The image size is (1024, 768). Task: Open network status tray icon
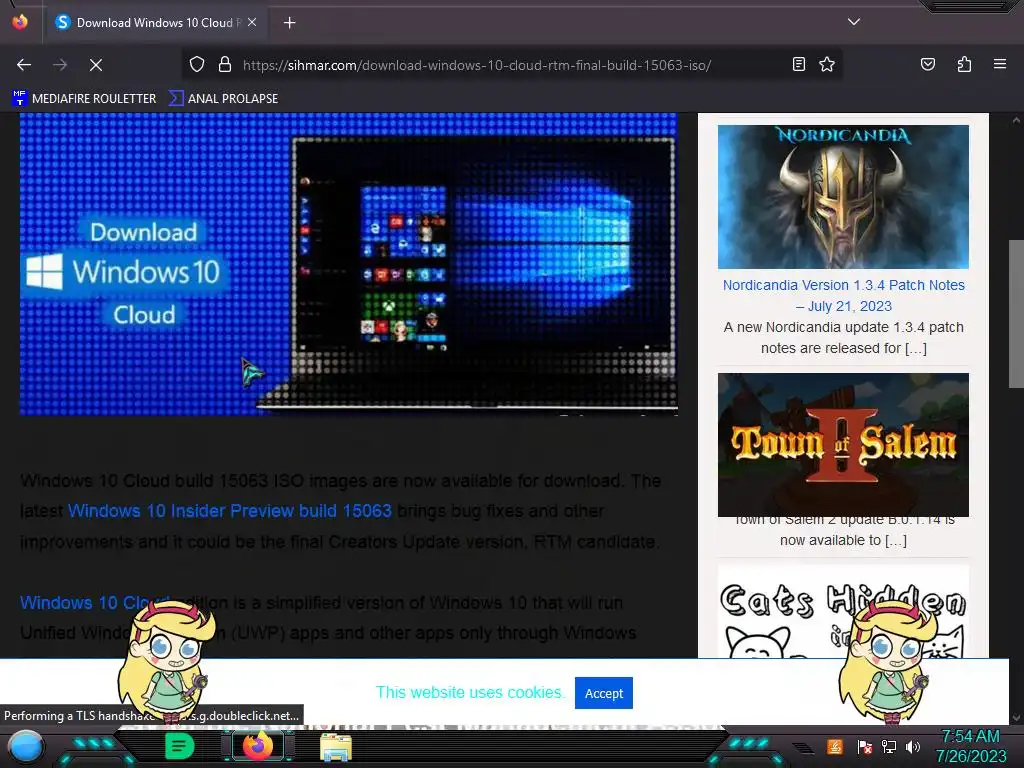[889, 746]
